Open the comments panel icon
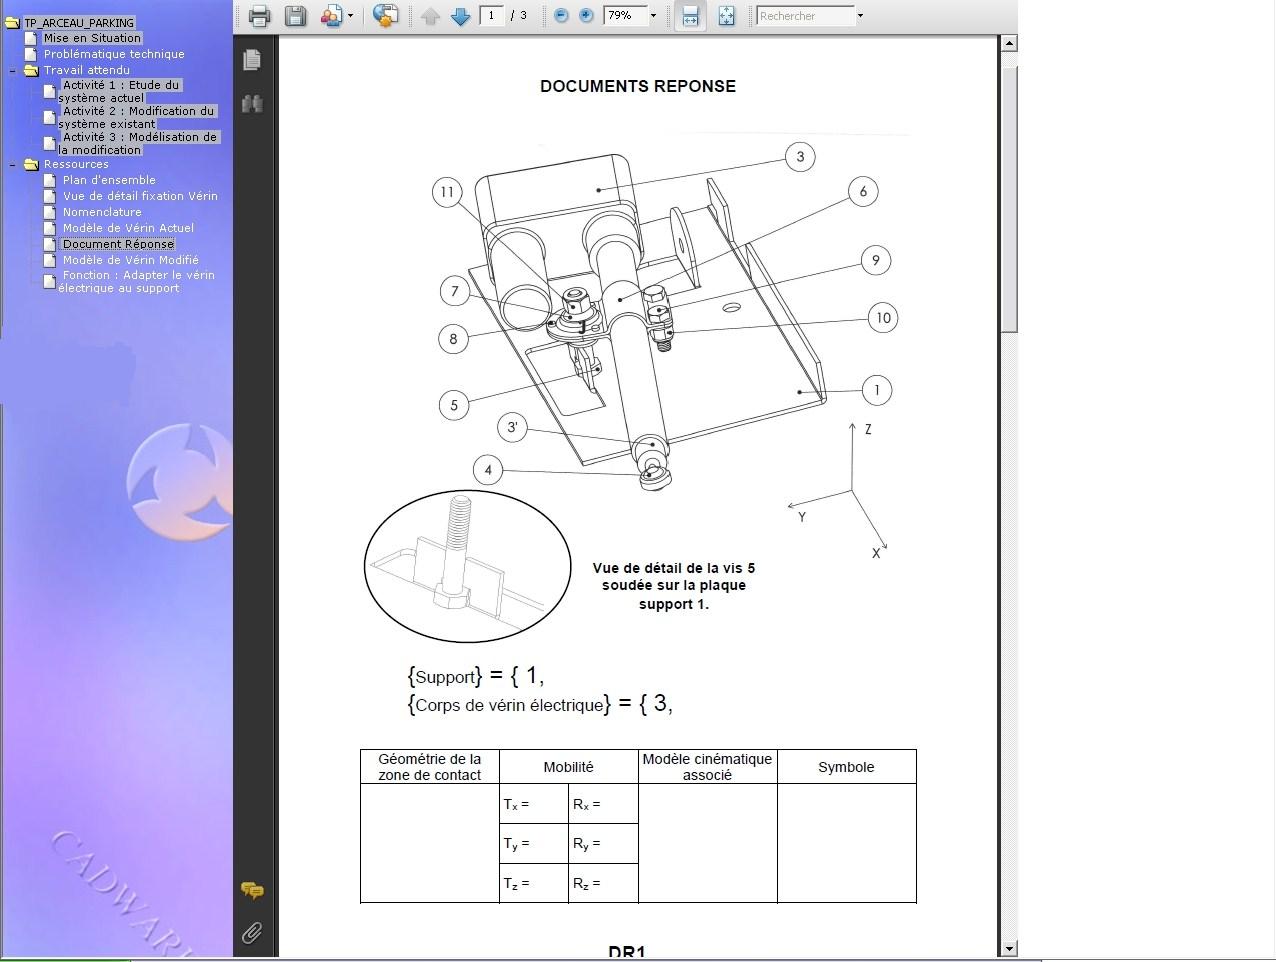This screenshot has width=1276, height=962. (252, 889)
